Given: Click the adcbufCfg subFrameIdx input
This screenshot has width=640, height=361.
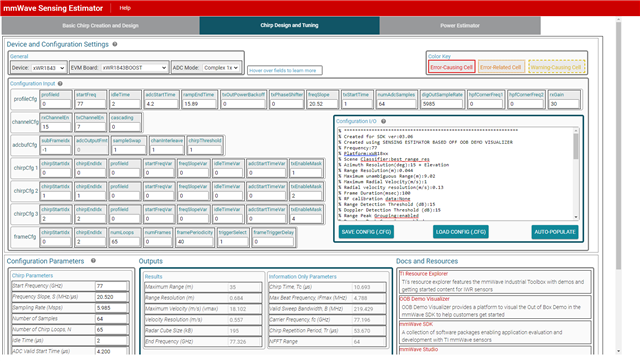Looking at the screenshot, I should coord(56,150).
